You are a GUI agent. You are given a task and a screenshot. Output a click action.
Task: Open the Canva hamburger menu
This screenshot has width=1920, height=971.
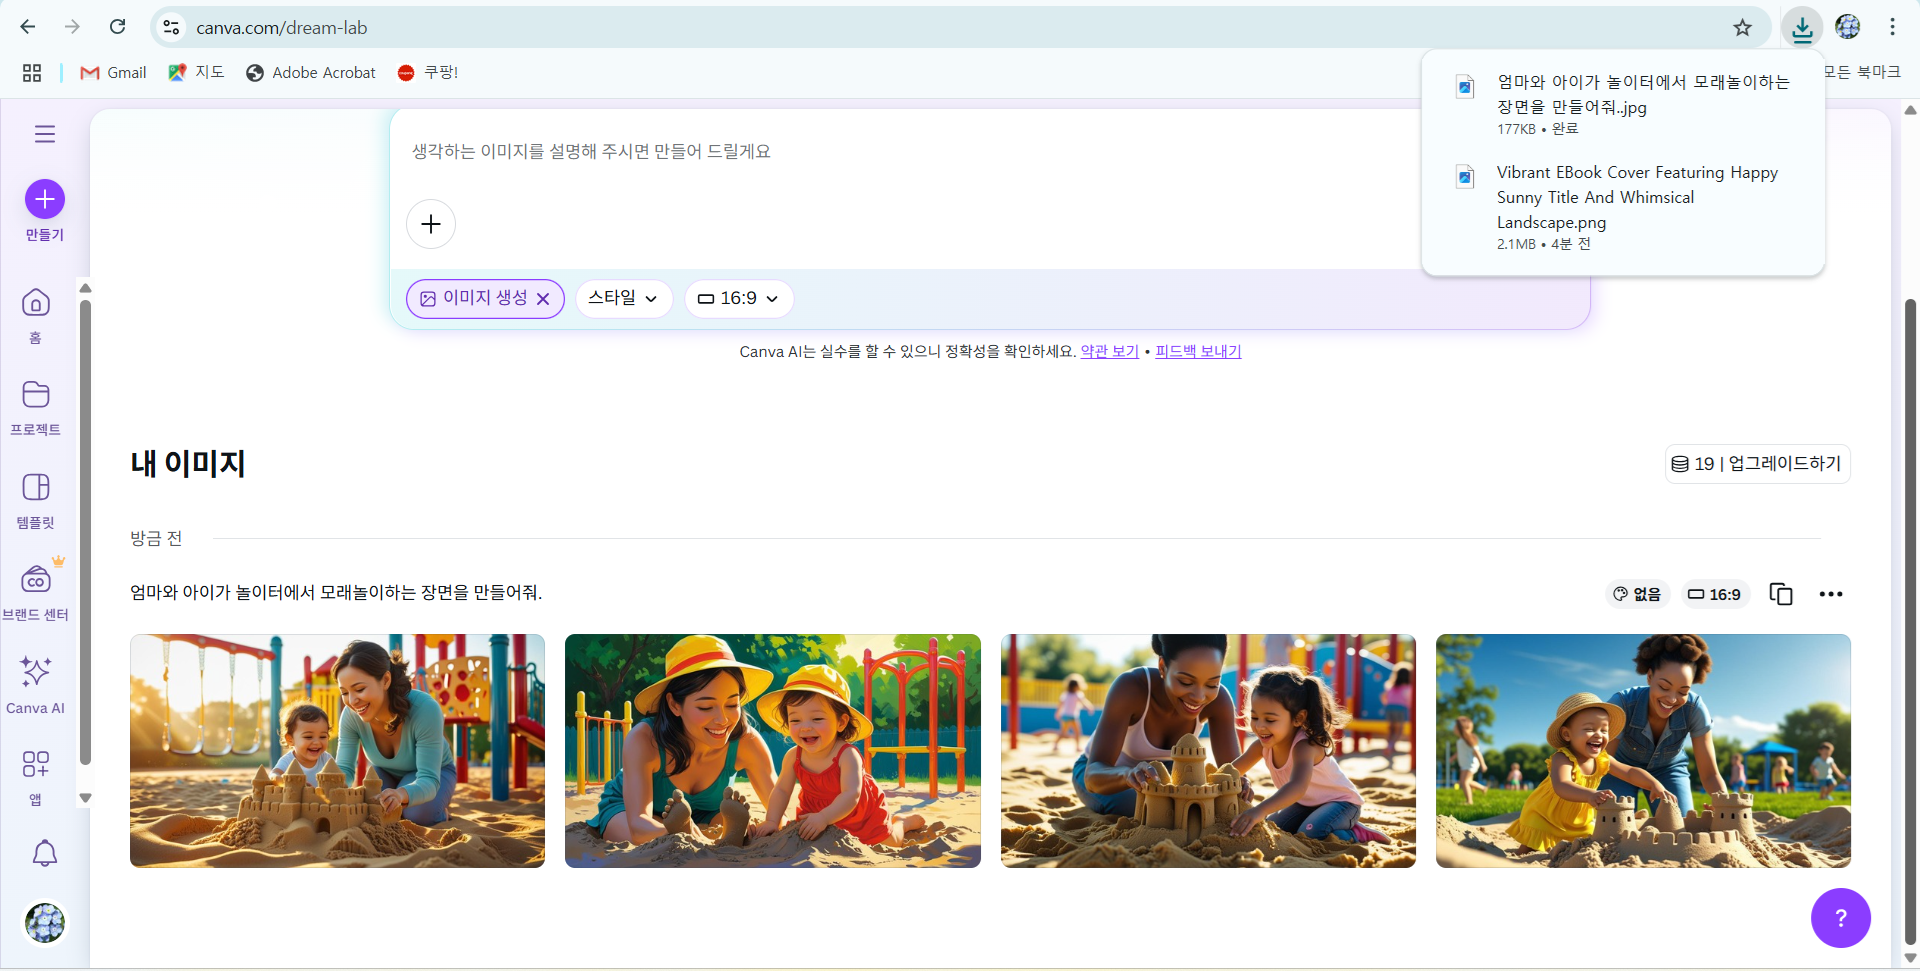coord(45,134)
